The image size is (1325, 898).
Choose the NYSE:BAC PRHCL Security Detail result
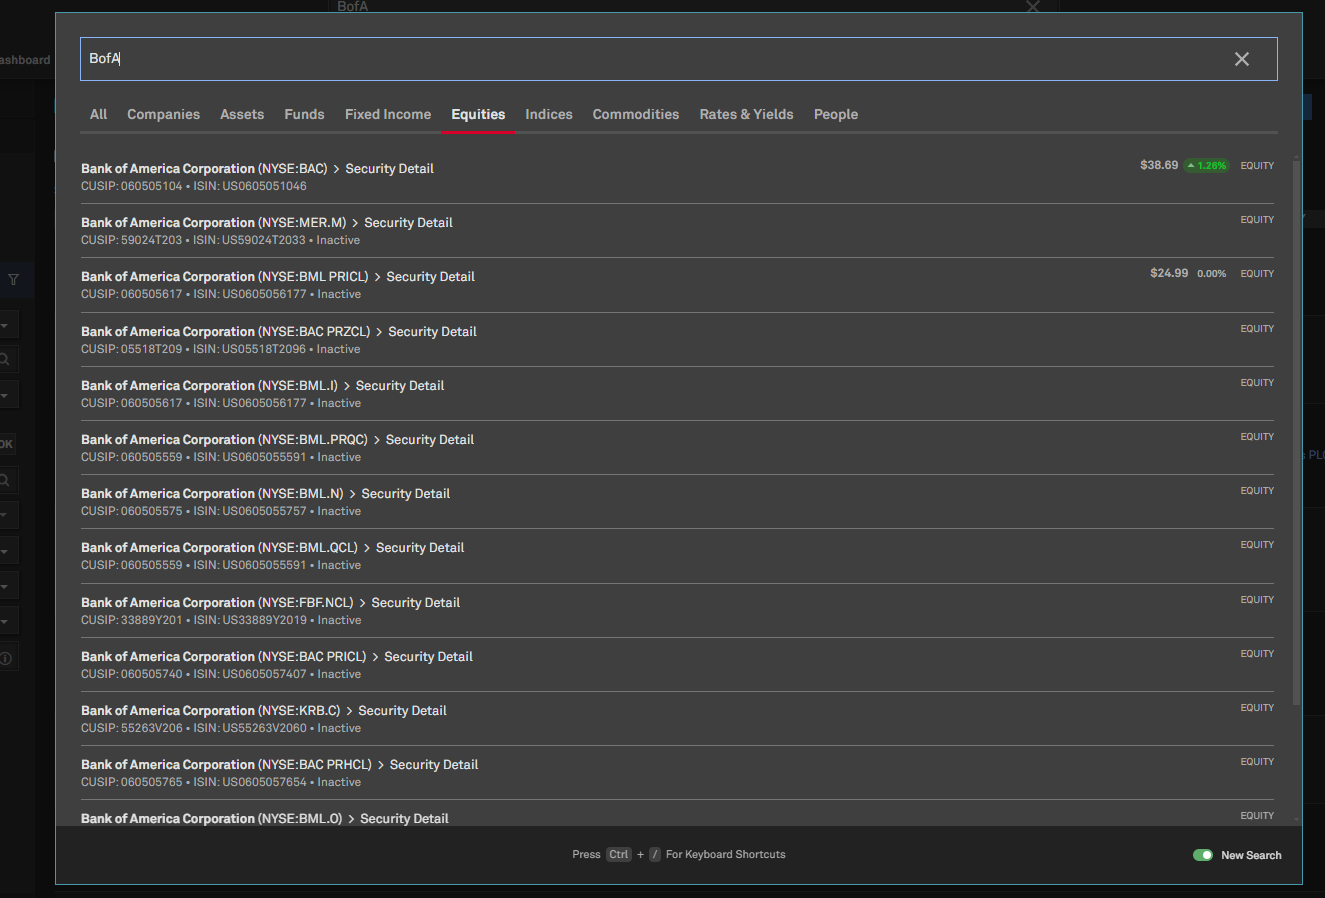click(x=677, y=773)
